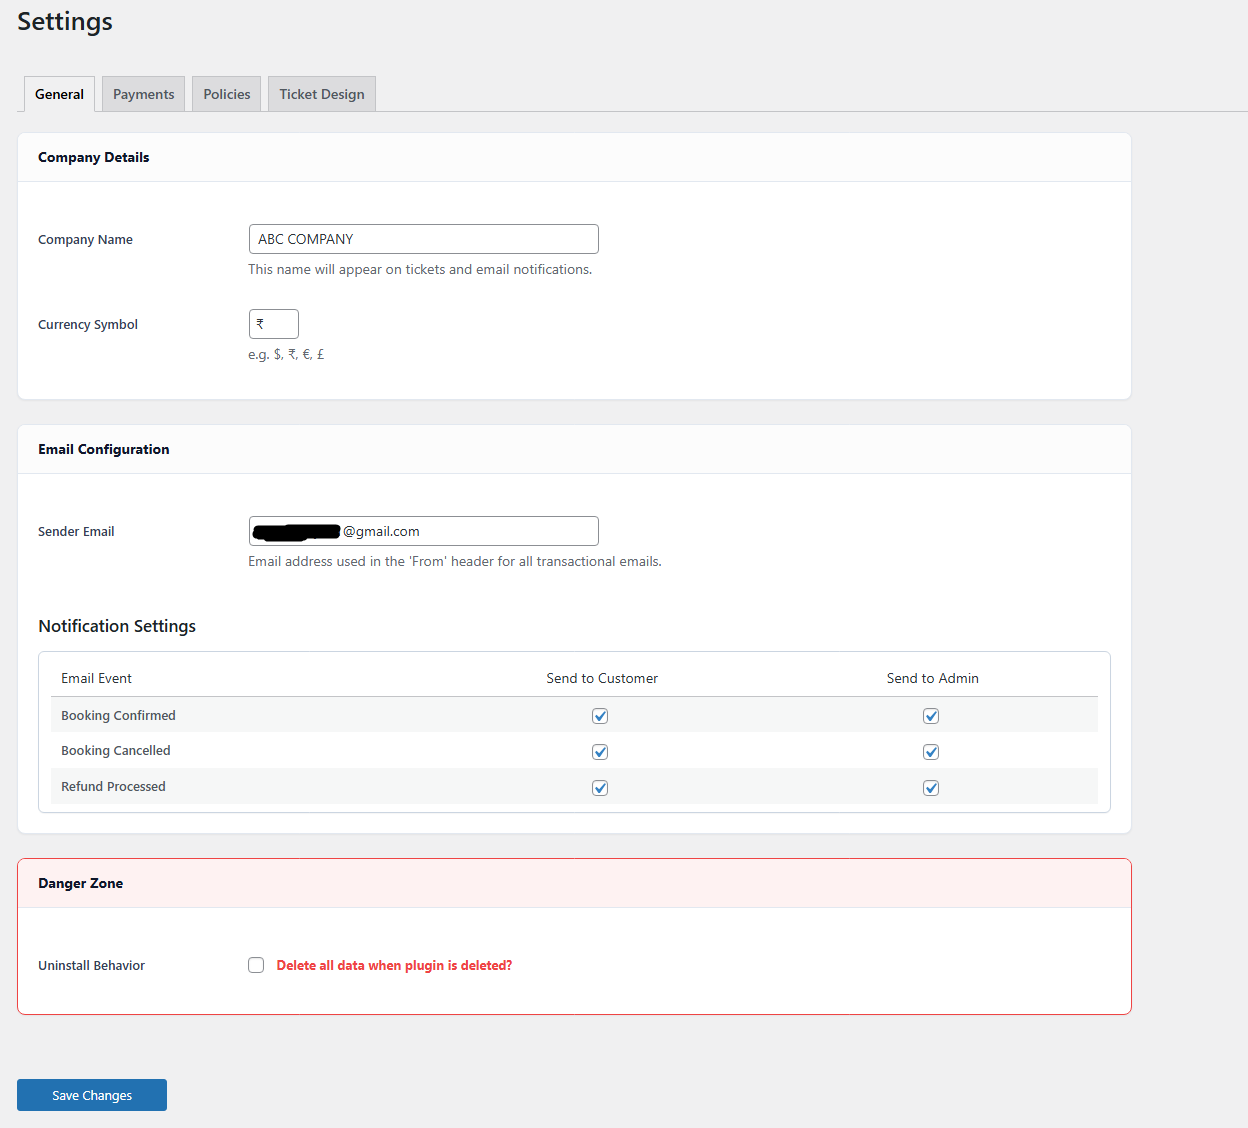The height and width of the screenshot is (1128, 1248).
Task: Click the Sender Email input field
Action: pyautogui.click(x=423, y=530)
